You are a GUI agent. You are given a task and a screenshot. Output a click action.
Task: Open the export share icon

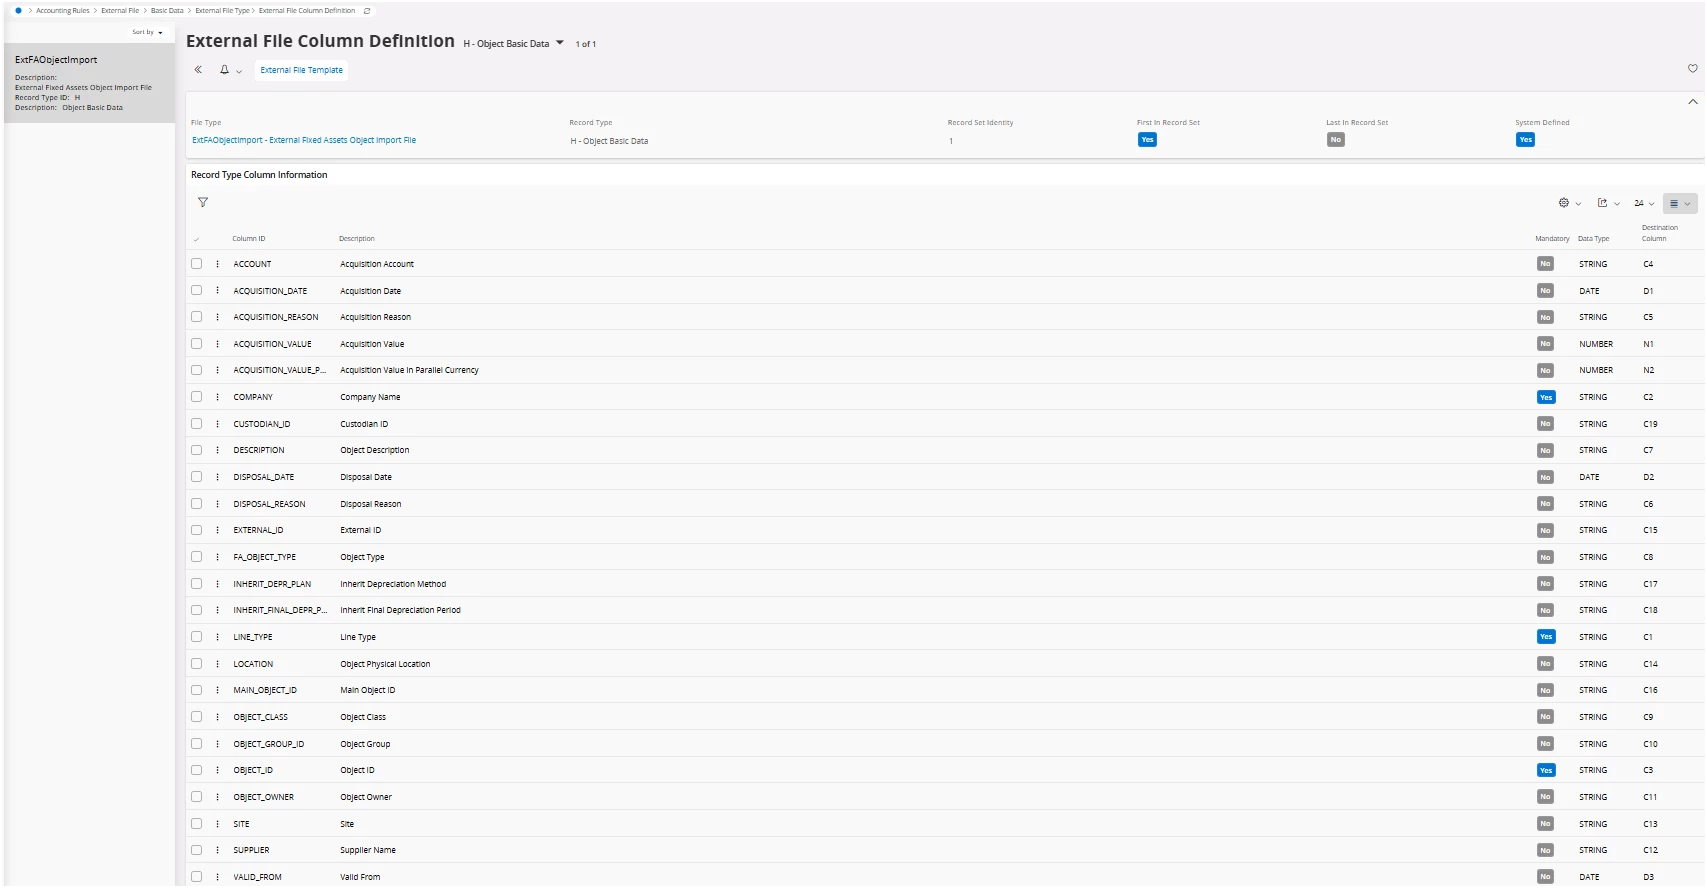point(1602,203)
